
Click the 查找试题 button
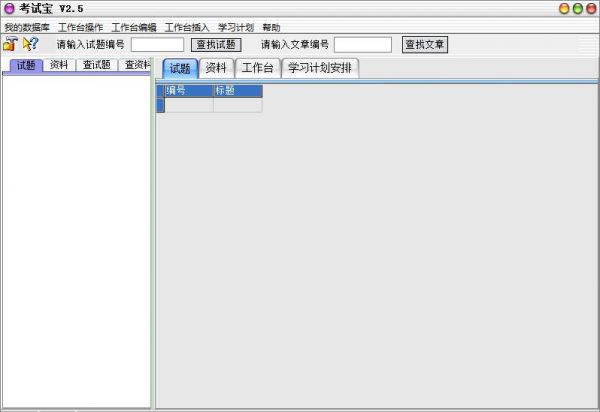tap(216, 44)
